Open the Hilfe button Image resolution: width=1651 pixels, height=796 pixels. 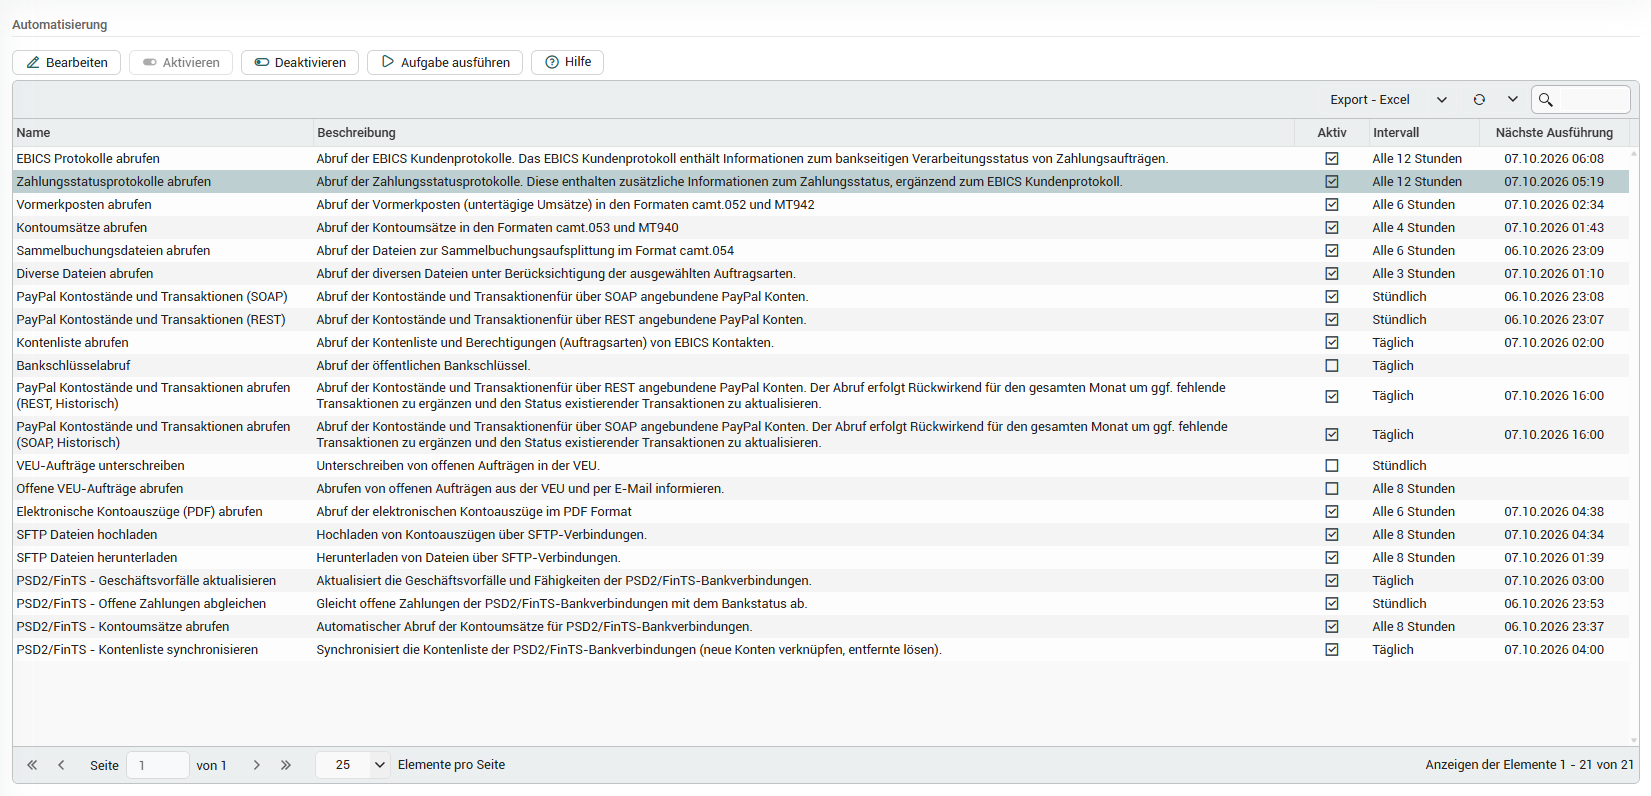point(567,62)
